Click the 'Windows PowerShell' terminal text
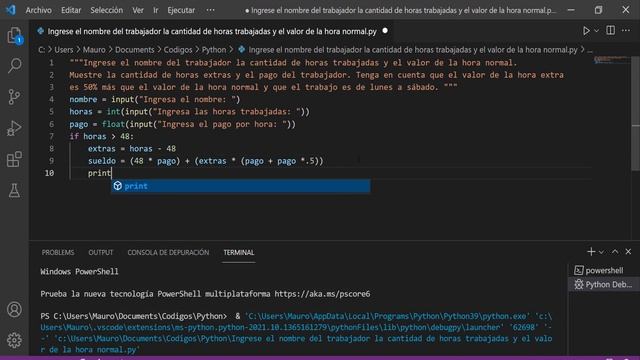The width and height of the screenshot is (640, 360). (x=79, y=272)
